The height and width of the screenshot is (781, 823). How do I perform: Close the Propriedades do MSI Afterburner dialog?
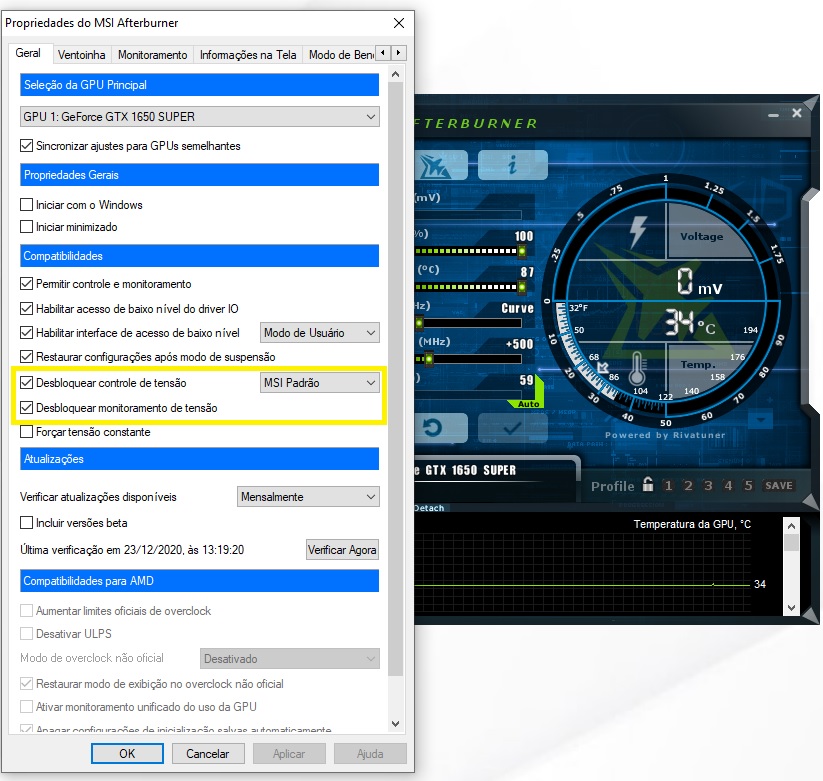[x=399, y=23]
